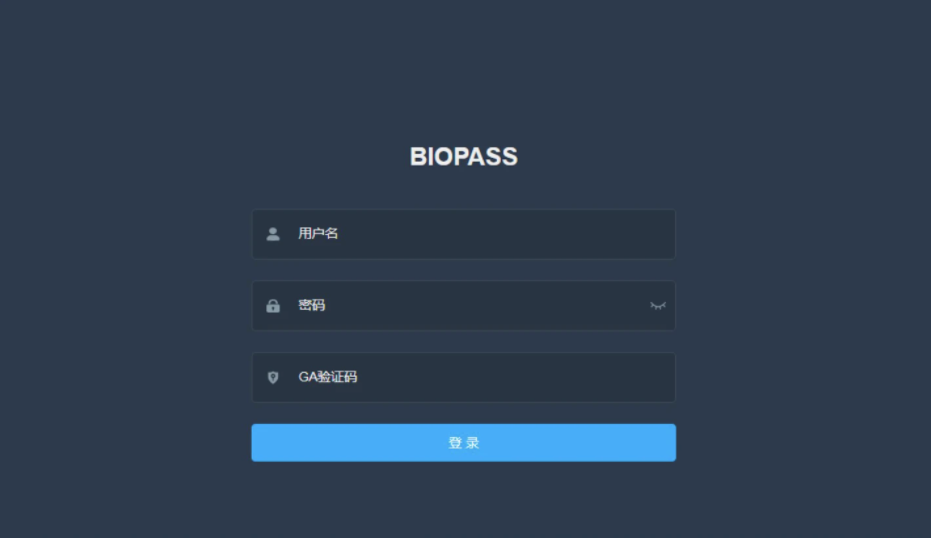The width and height of the screenshot is (931, 538).
Task: Reveal the password with the eyelash icon
Action: 657,306
